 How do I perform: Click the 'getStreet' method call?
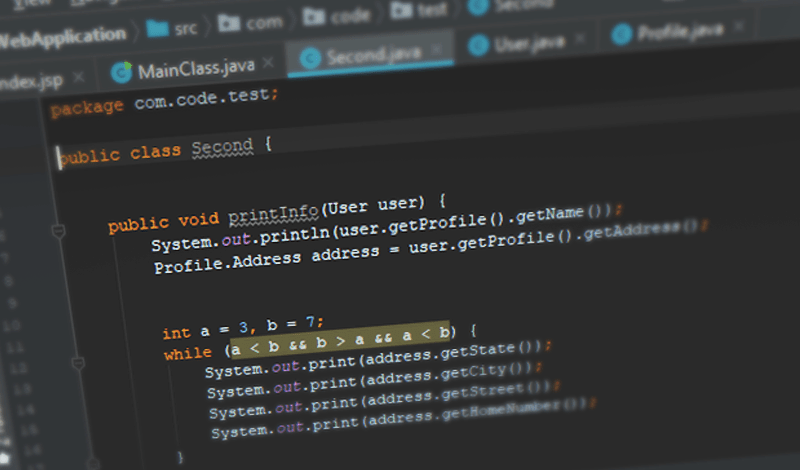483,392
